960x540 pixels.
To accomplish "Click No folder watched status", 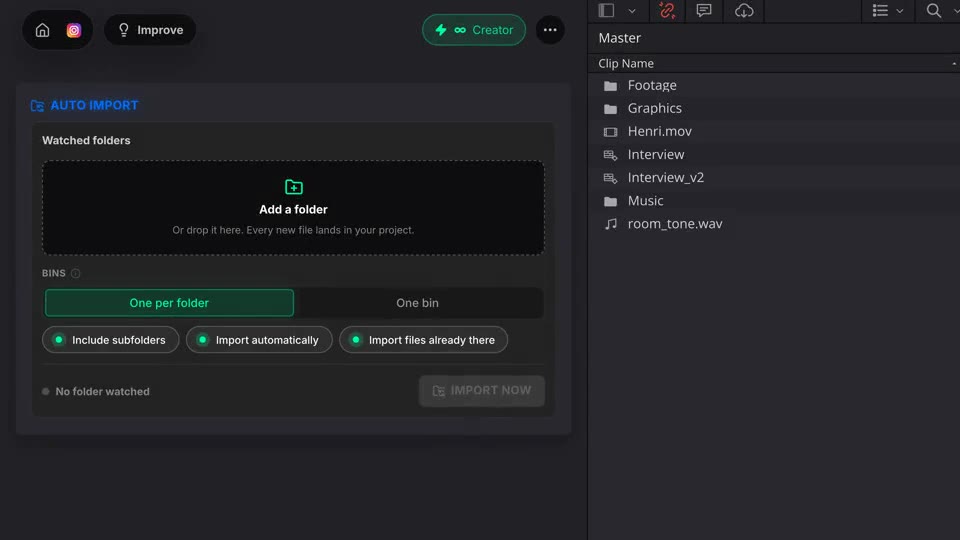I will point(96,391).
